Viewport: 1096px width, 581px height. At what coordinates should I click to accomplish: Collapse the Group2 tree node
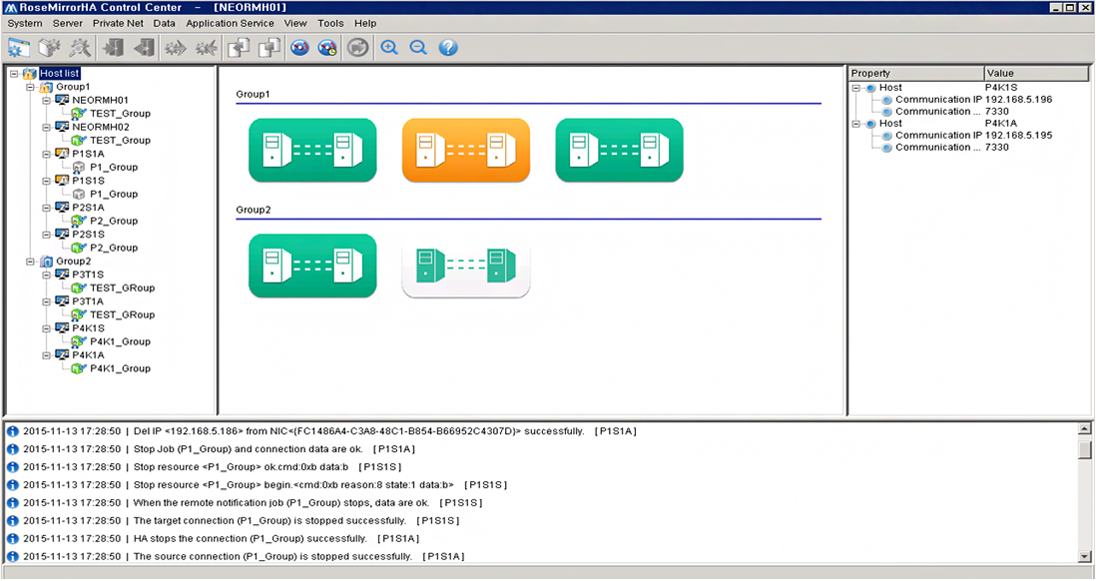tap(30, 261)
